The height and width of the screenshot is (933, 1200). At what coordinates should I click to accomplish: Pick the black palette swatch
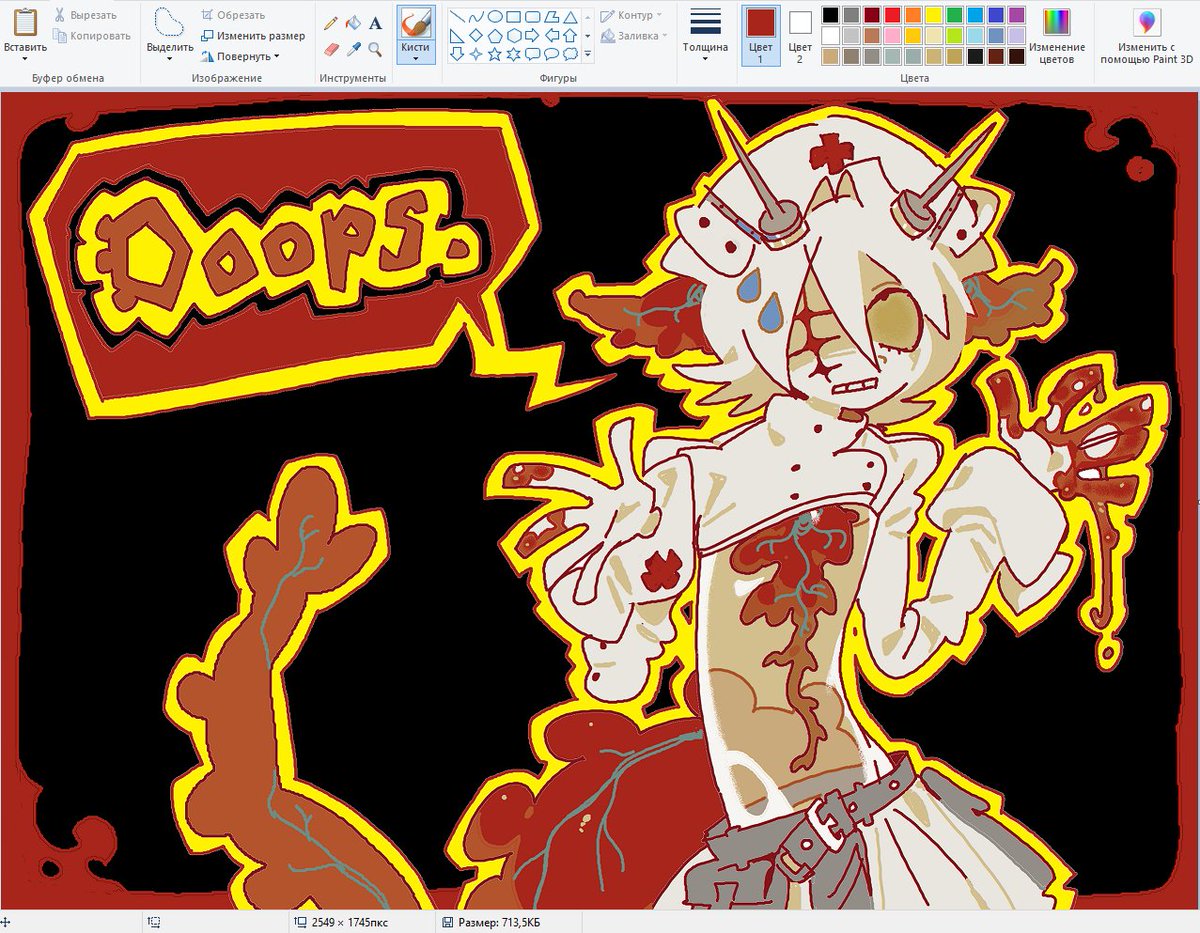click(x=830, y=15)
